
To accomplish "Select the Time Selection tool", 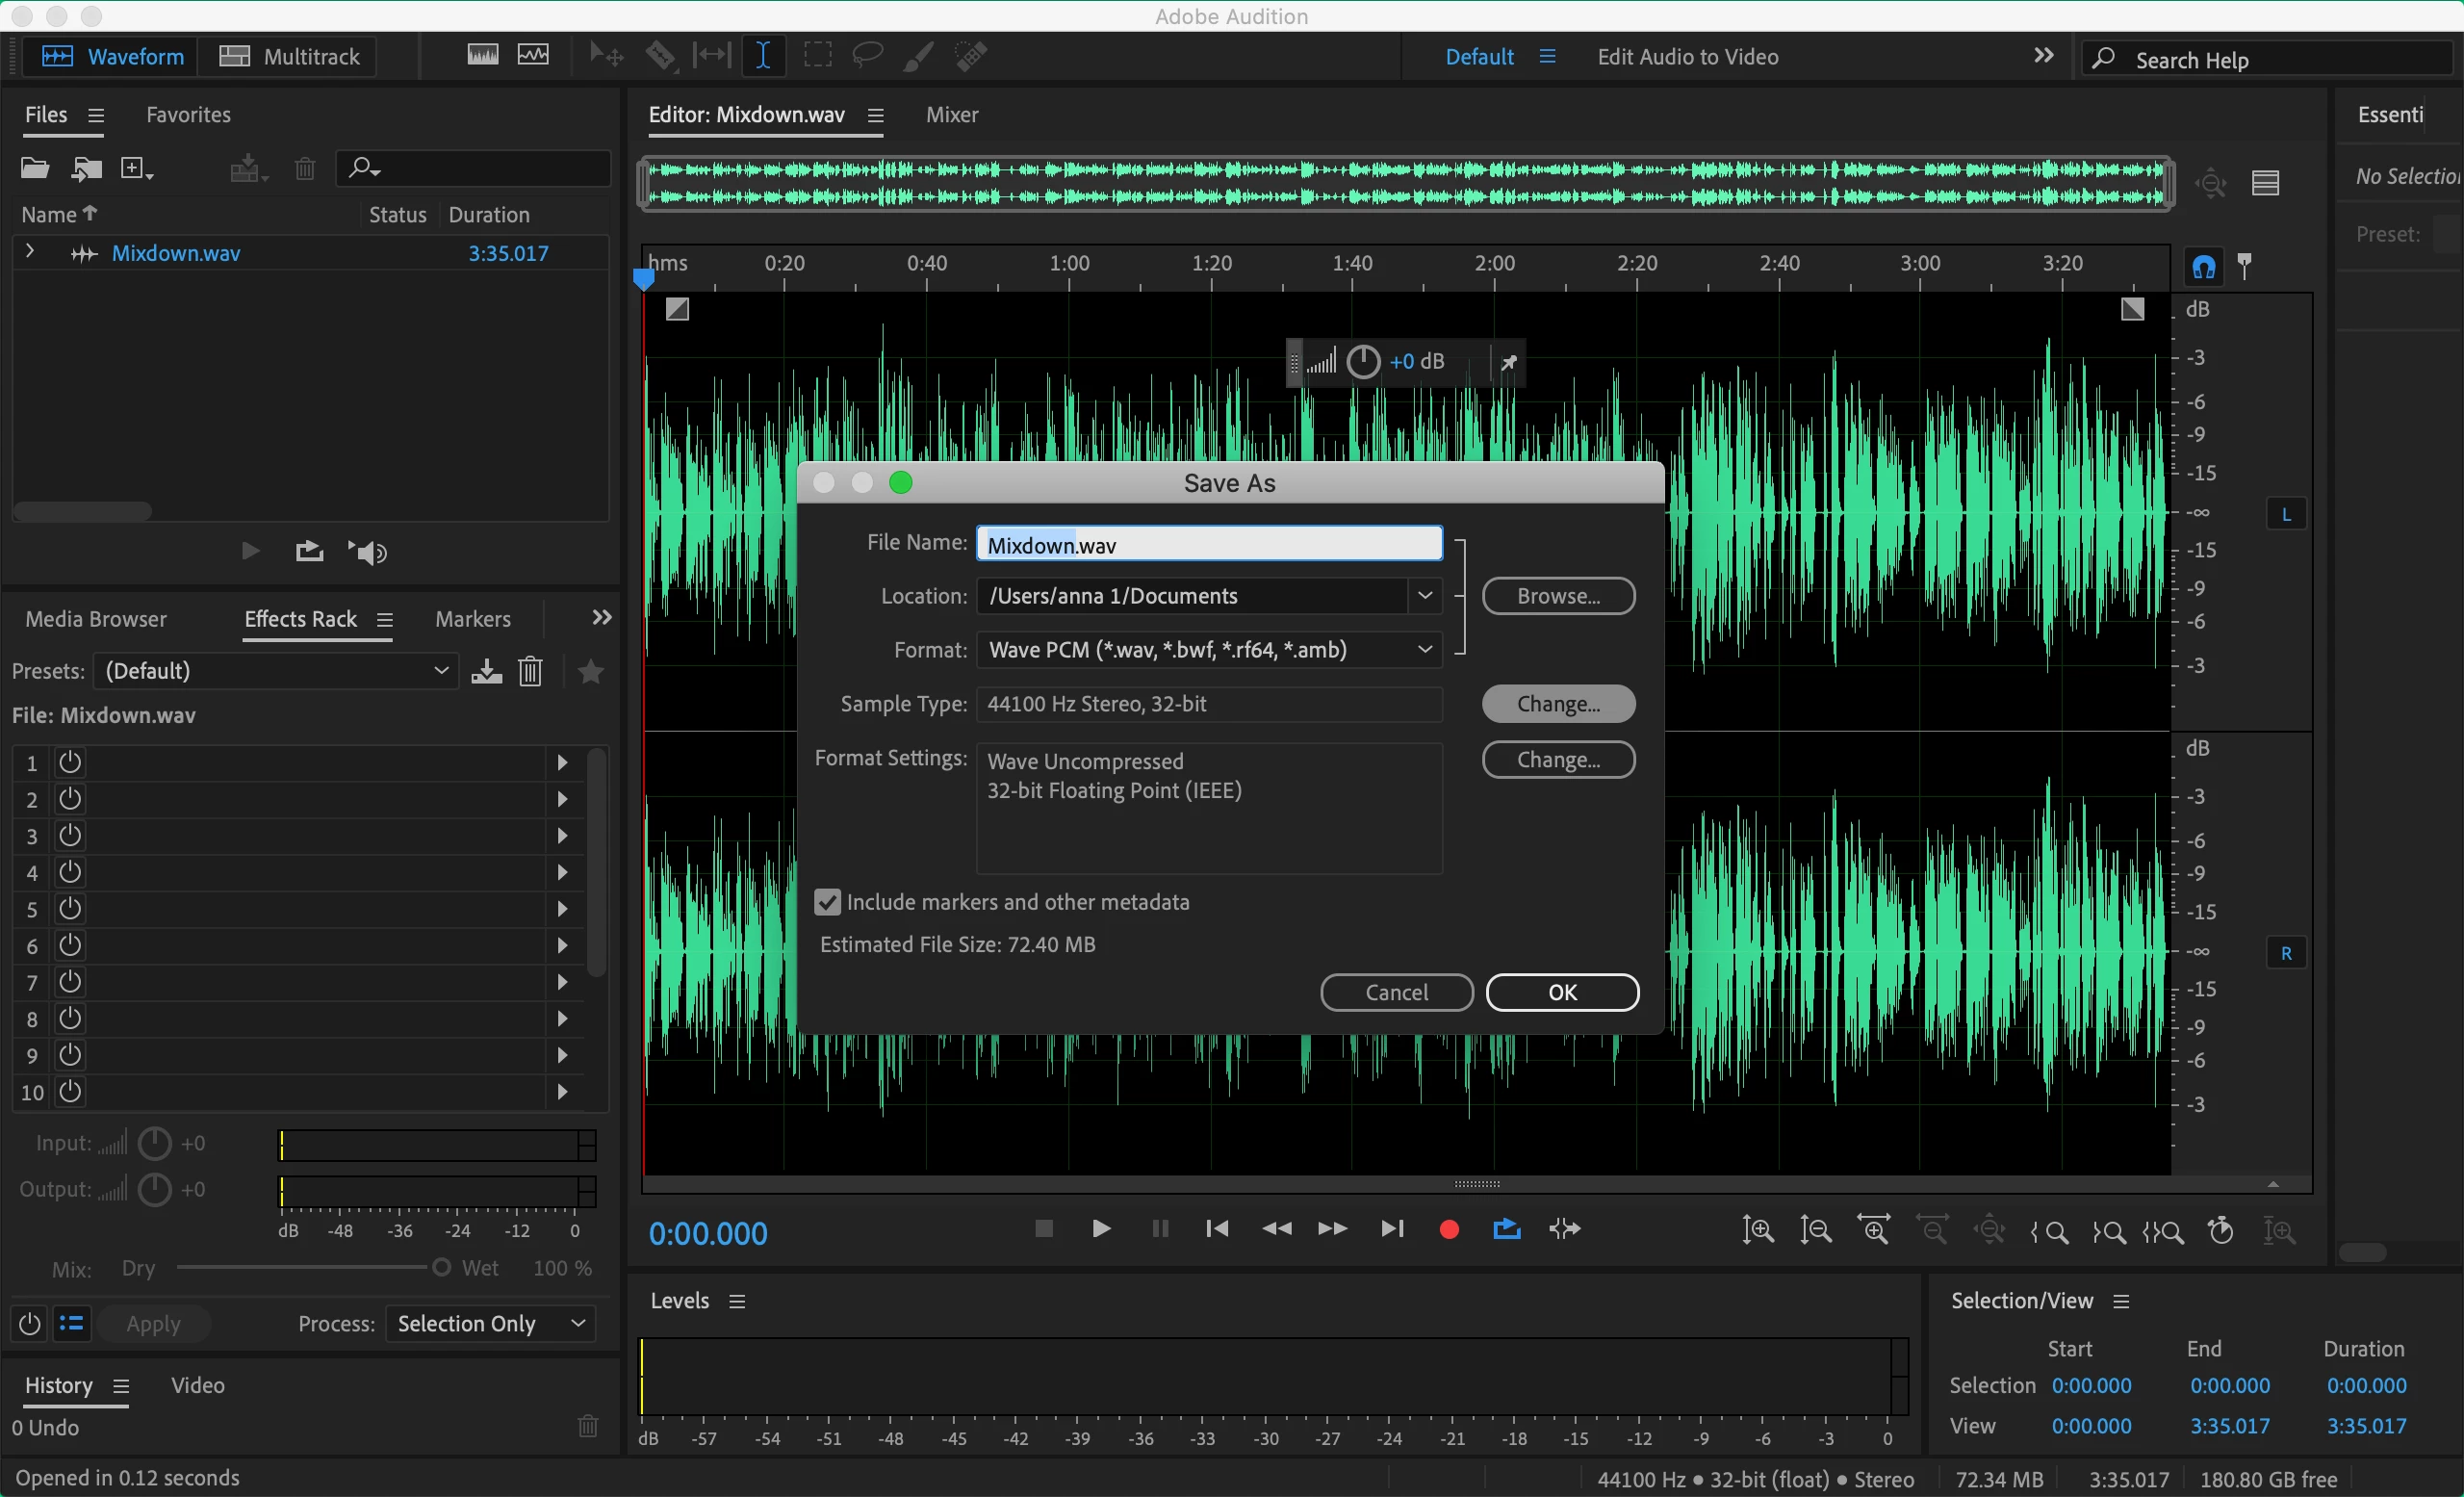I will (763, 56).
